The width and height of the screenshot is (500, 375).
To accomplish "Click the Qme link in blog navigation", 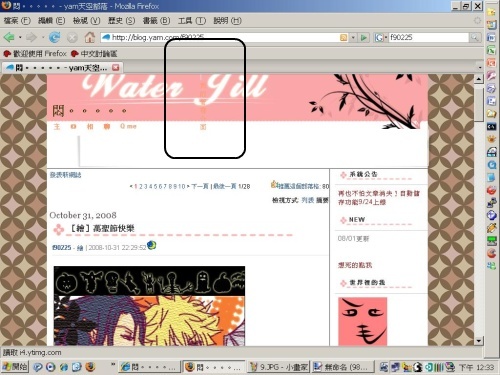I will (128, 126).
